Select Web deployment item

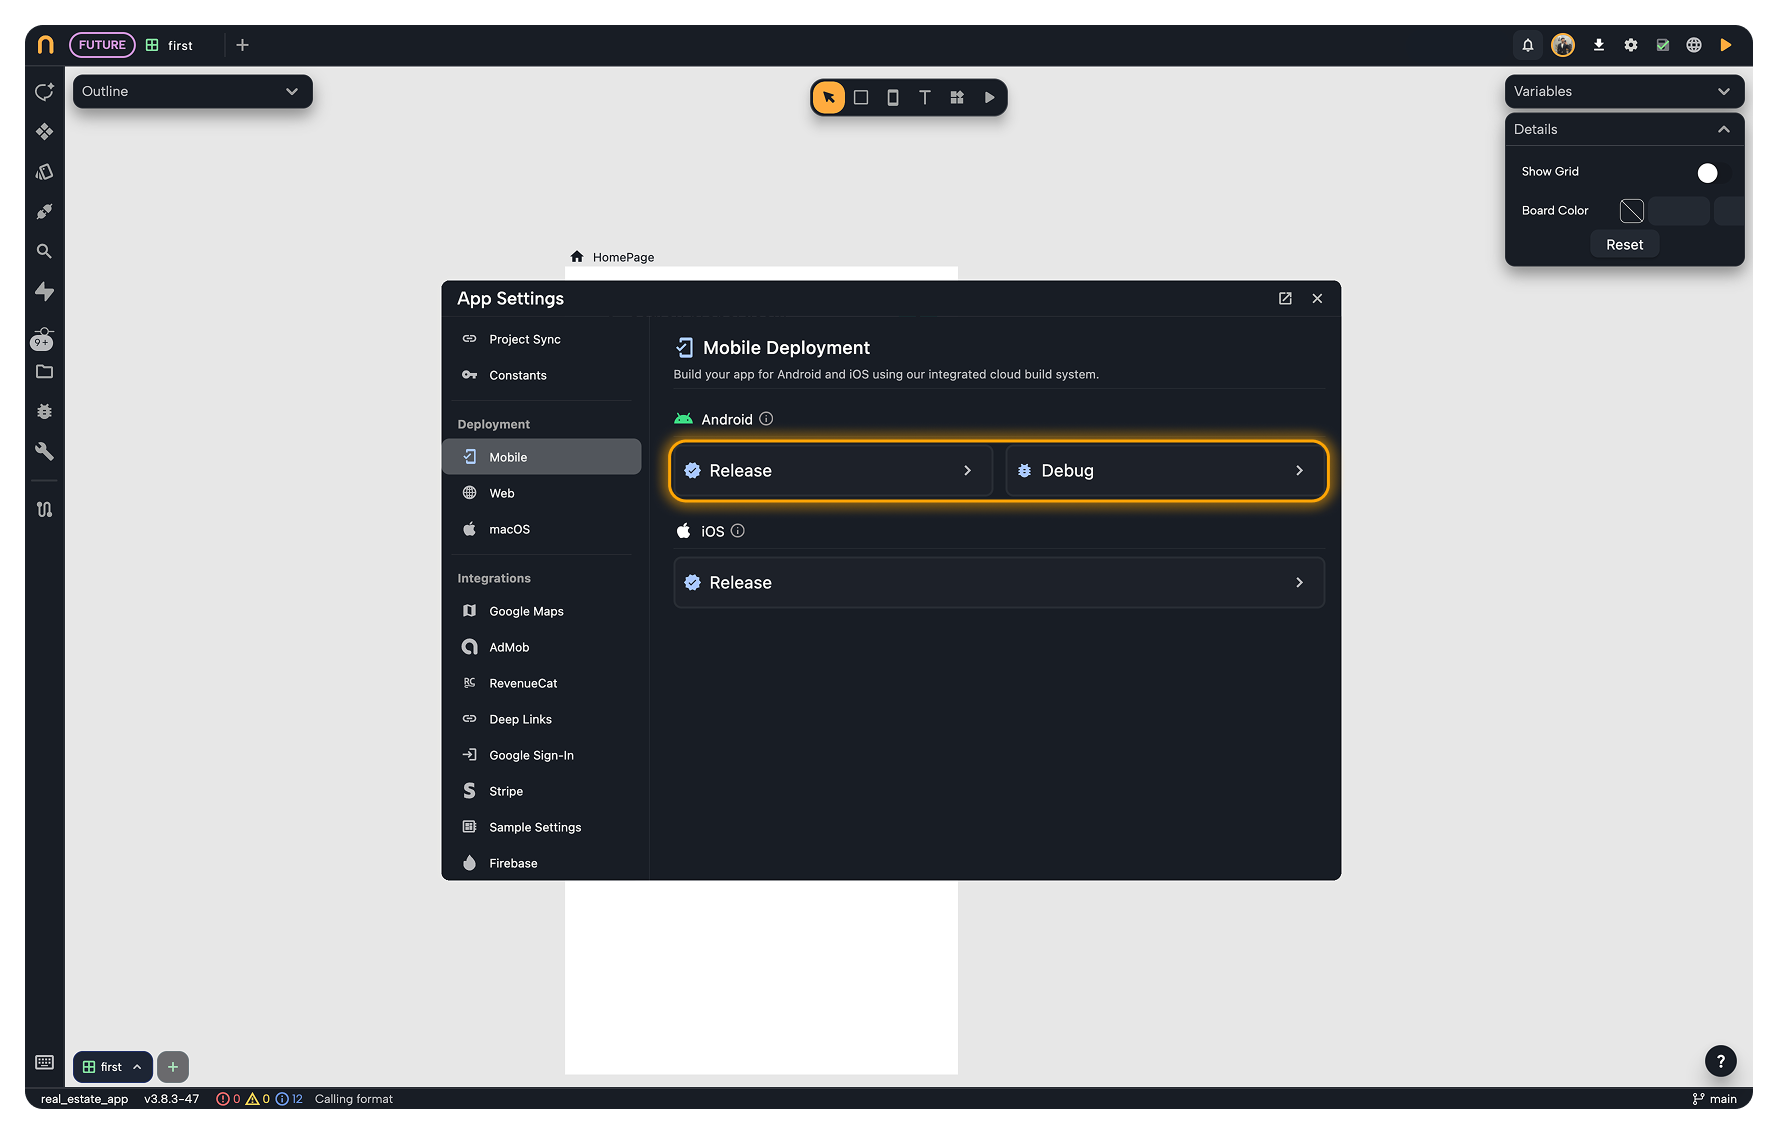click(x=541, y=493)
